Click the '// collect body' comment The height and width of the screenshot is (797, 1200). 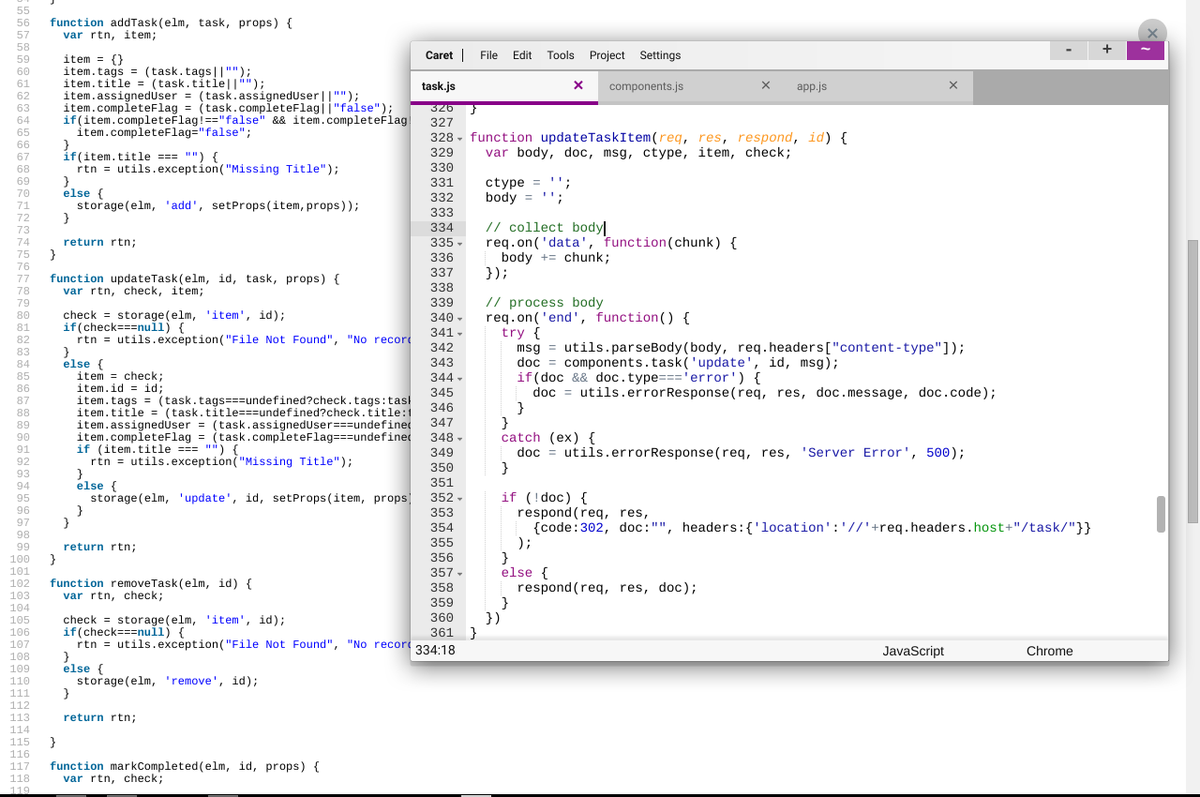pos(544,228)
